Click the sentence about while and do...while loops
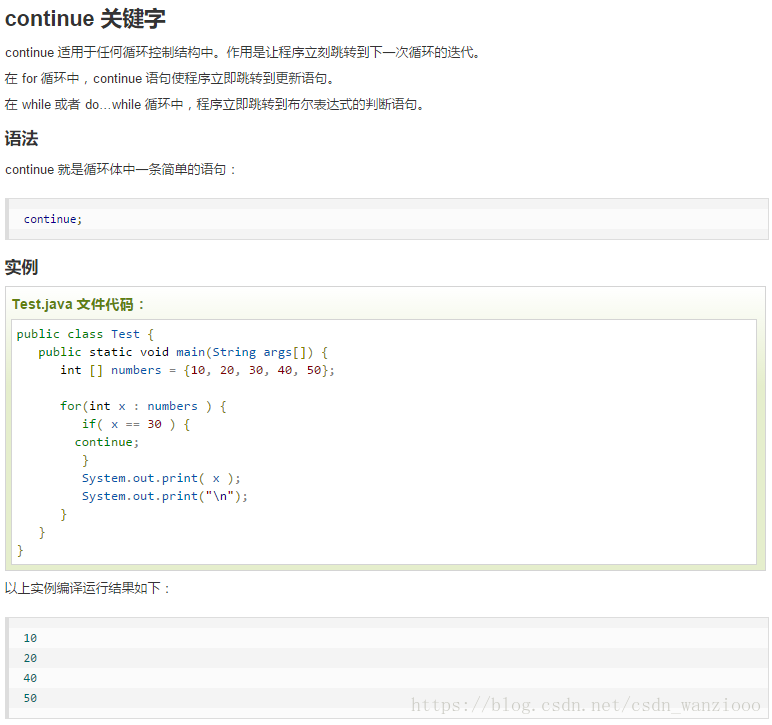Screen dimensions: 772x725 [x=214, y=104]
